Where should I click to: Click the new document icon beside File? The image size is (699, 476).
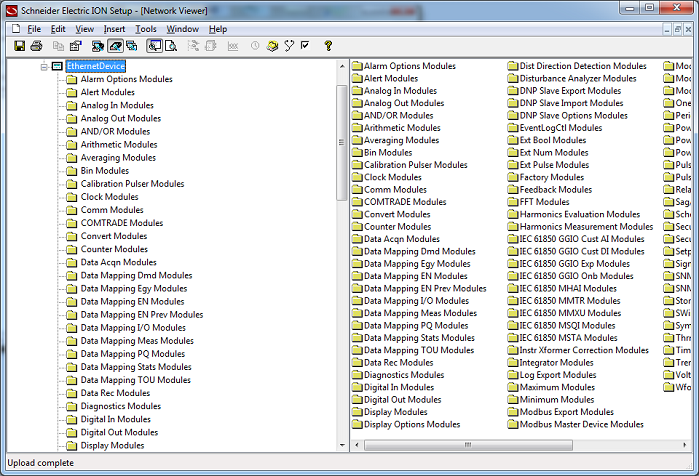16,29
